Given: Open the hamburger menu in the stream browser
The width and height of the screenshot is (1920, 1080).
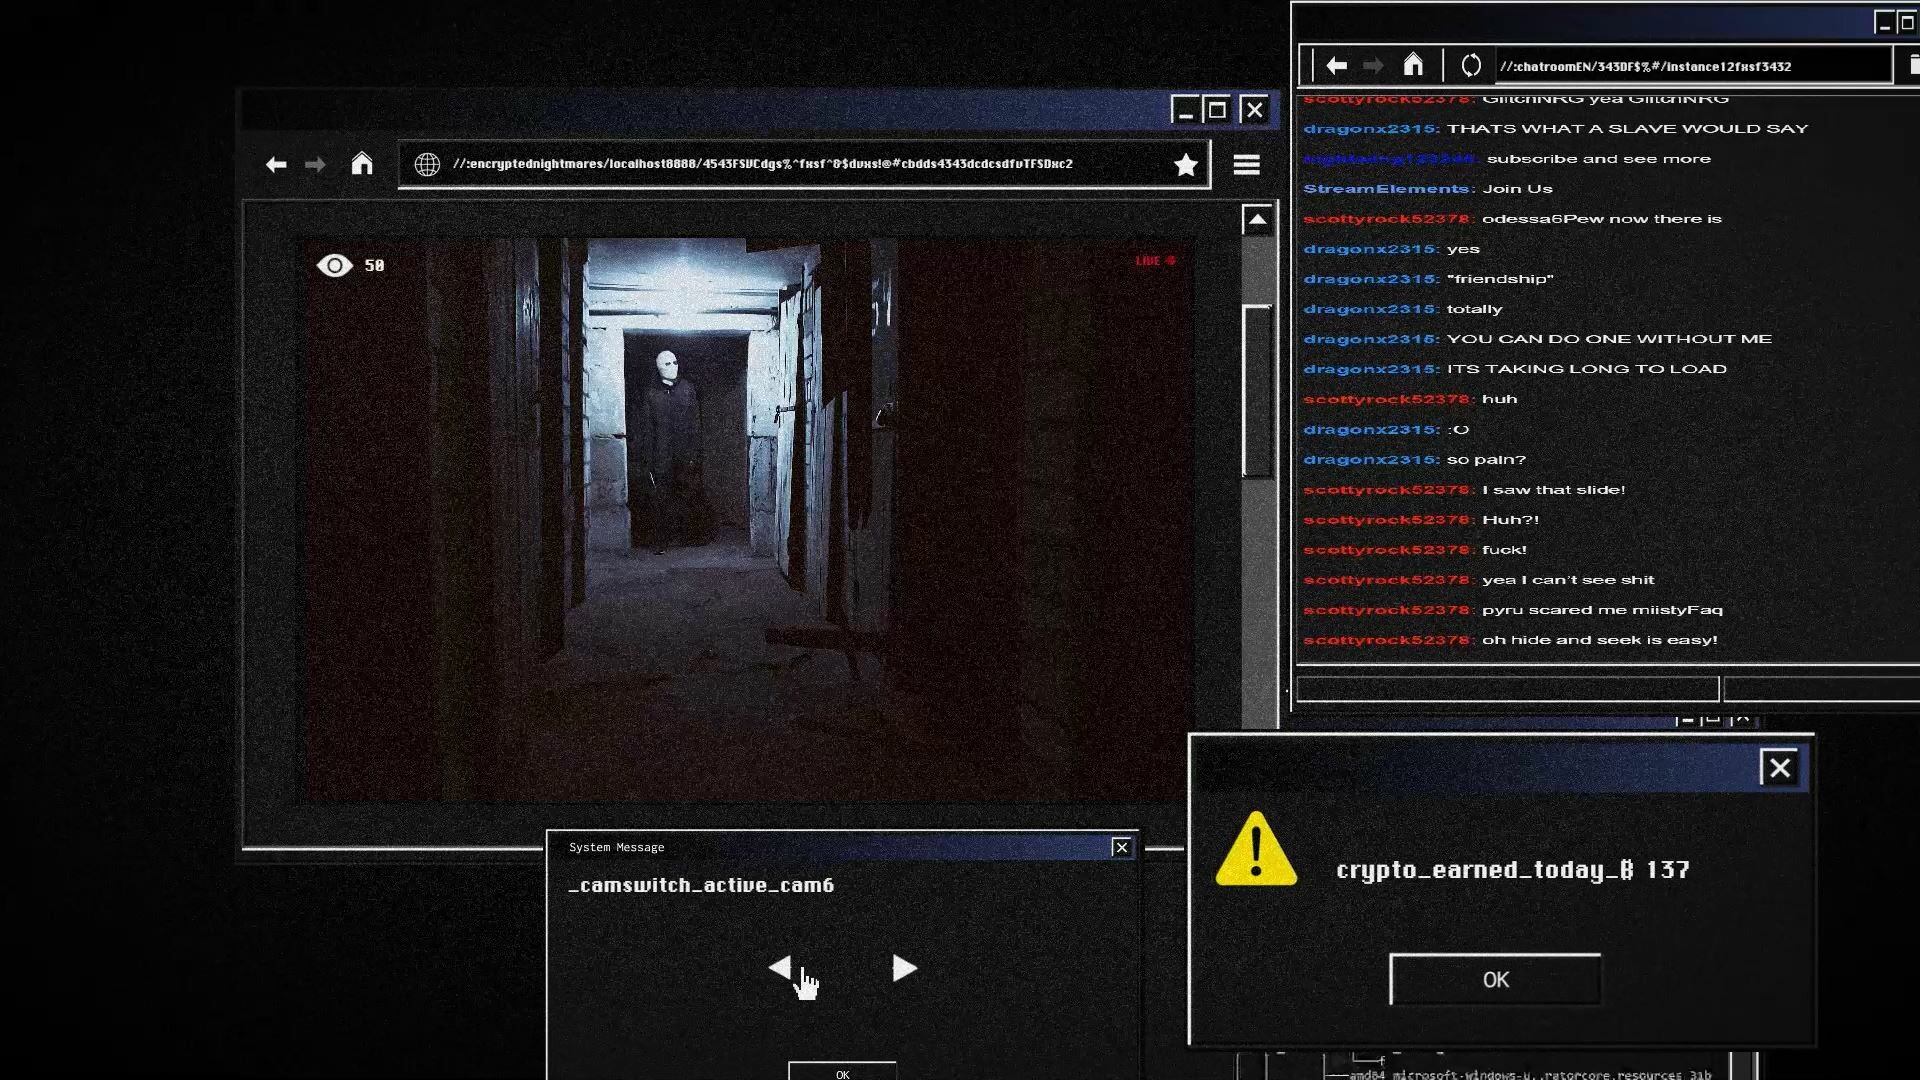Looking at the screenshot, I should click(1246, 164).
